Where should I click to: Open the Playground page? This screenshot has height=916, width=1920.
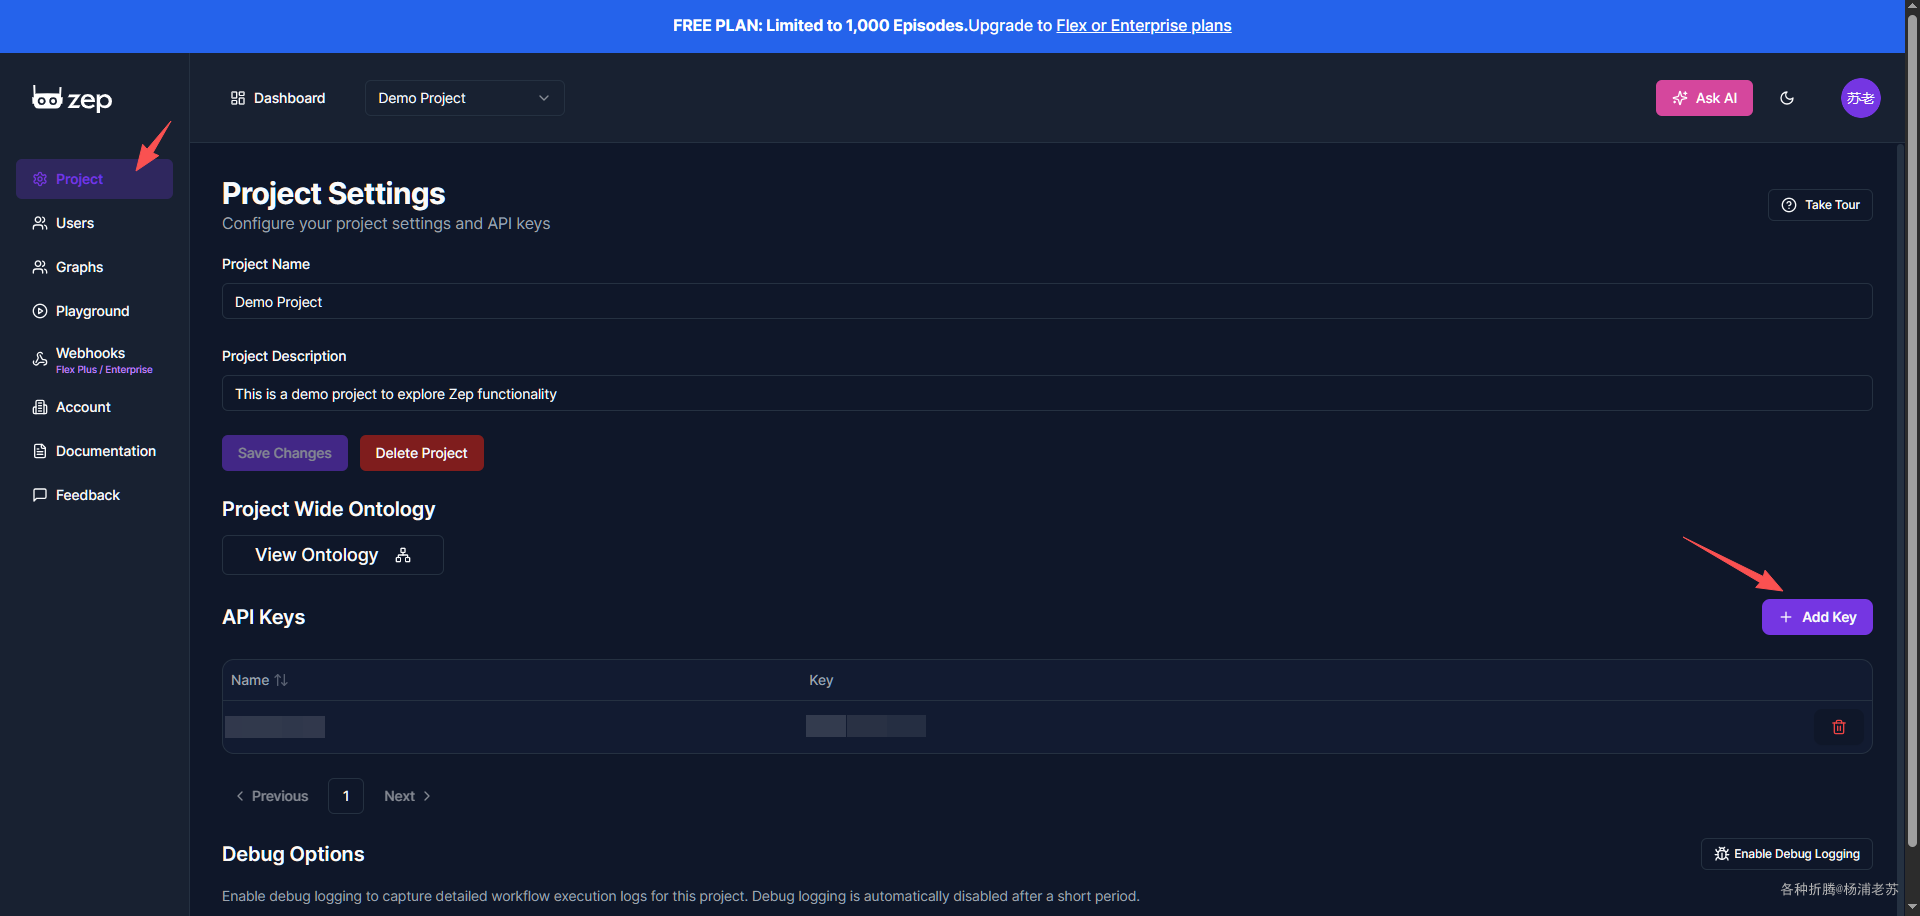[x=94, y=311]
